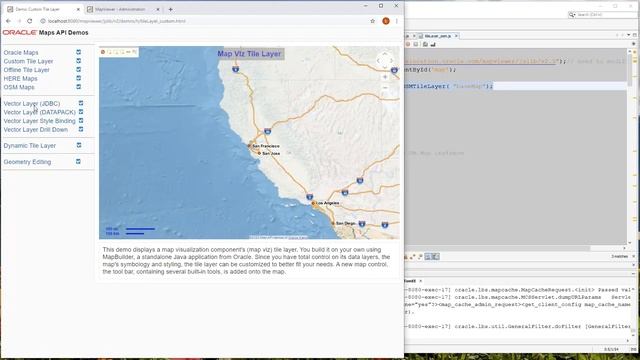
Task: Zoom in on the map with plus button
Action: [x=385, y=77]
